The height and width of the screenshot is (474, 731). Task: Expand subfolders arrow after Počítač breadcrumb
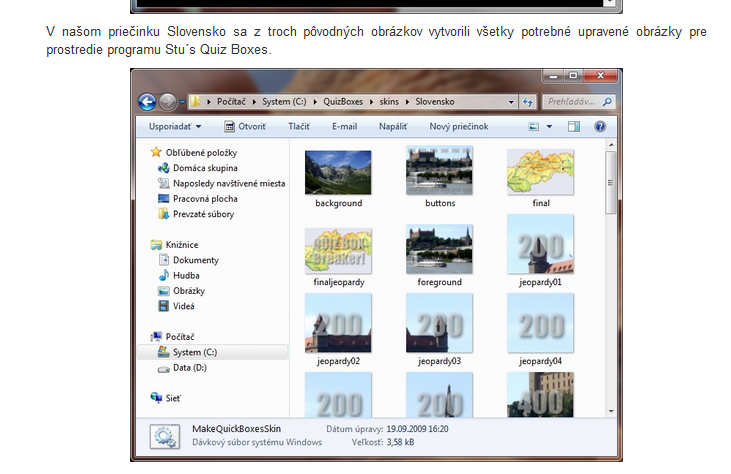254,102
